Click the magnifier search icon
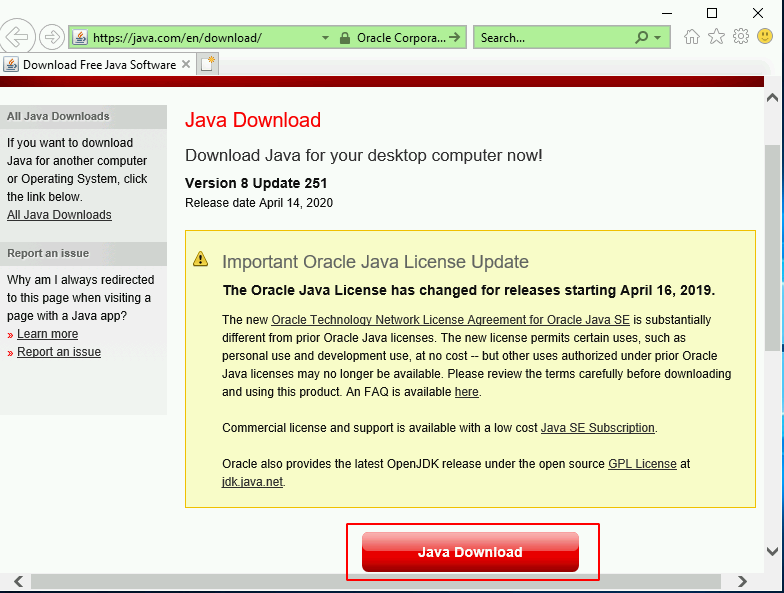784x593 pixels. 642,38
